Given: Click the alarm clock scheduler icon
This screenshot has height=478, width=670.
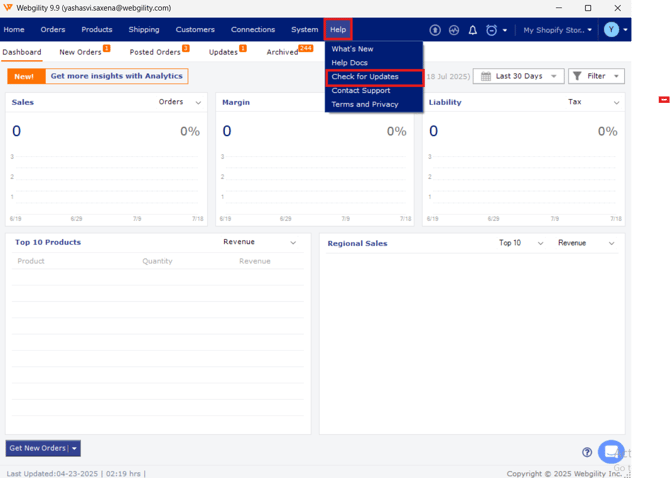Looking at the screenshot, I should coord(492,30).
